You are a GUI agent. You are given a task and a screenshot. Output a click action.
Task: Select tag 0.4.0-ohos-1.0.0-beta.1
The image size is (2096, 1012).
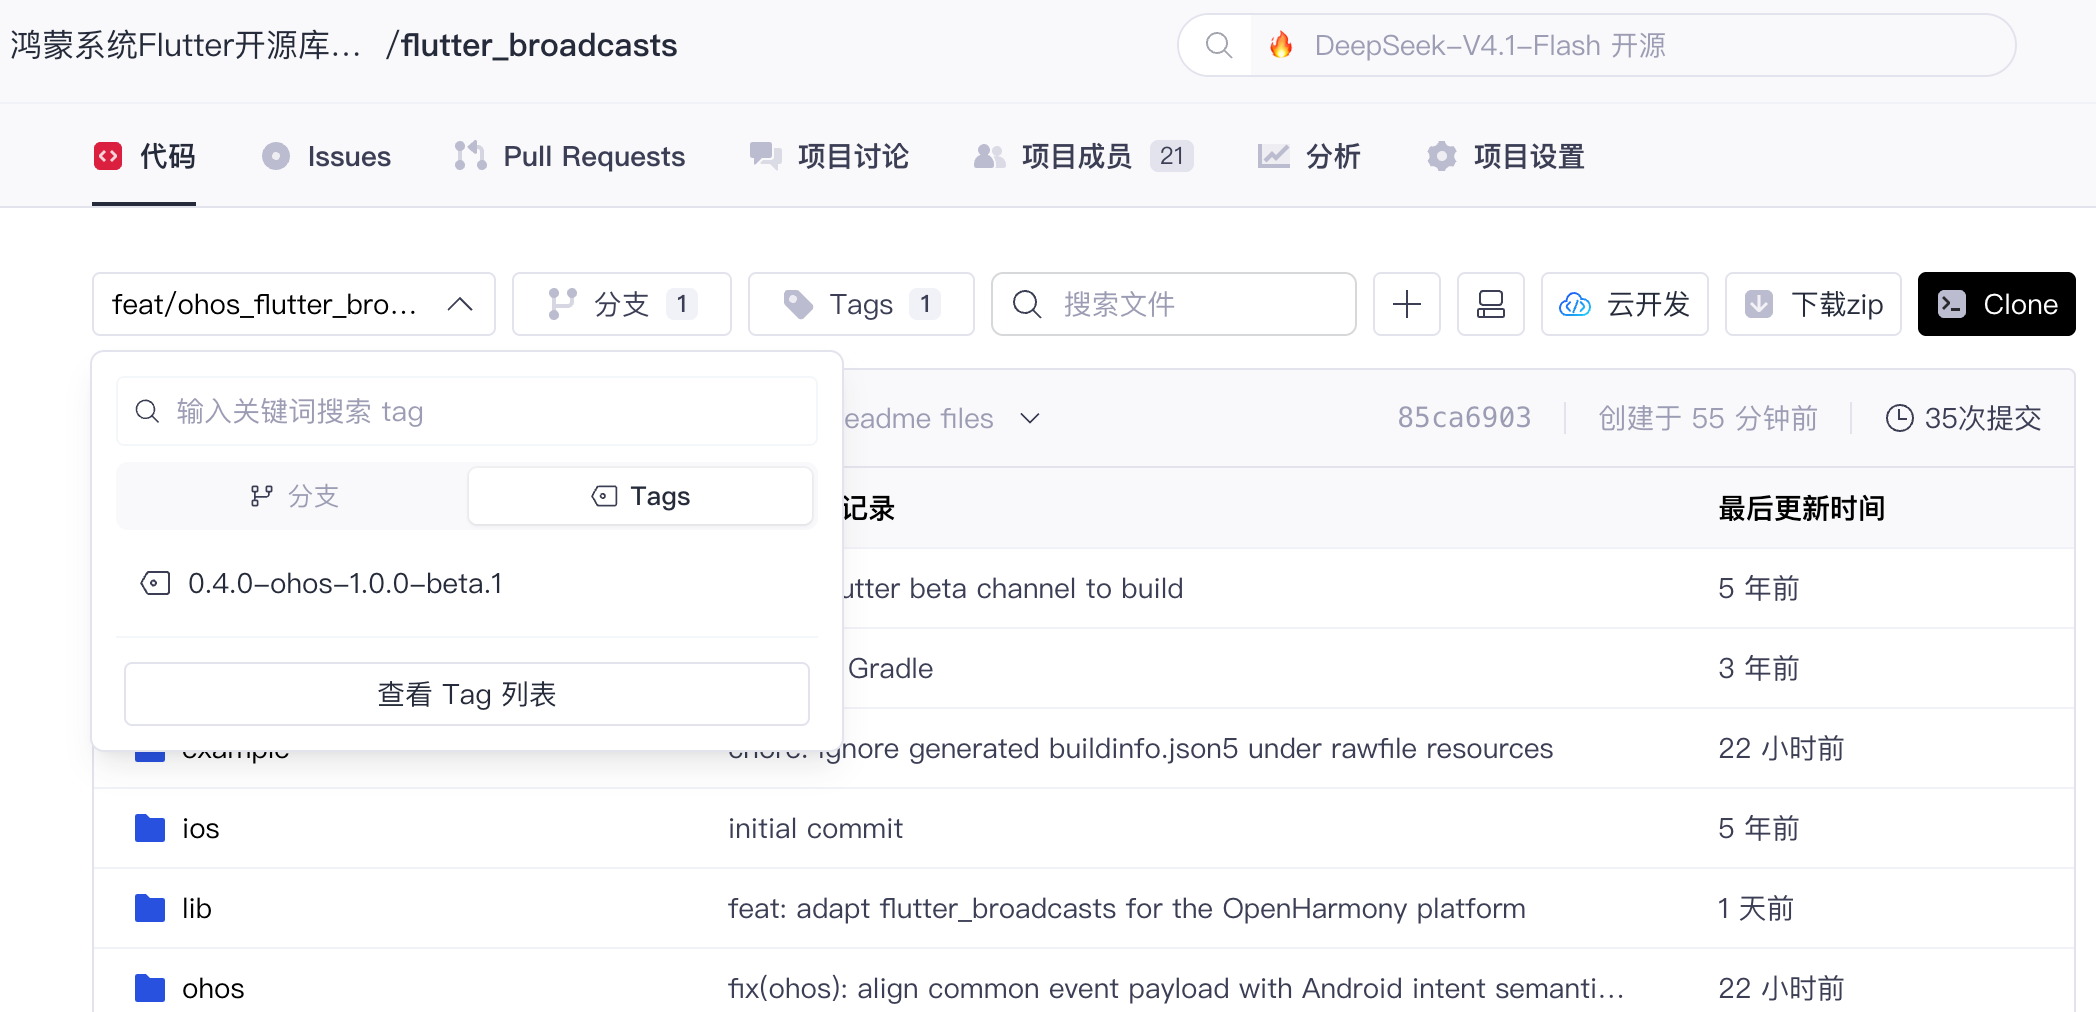click(467, 583)
